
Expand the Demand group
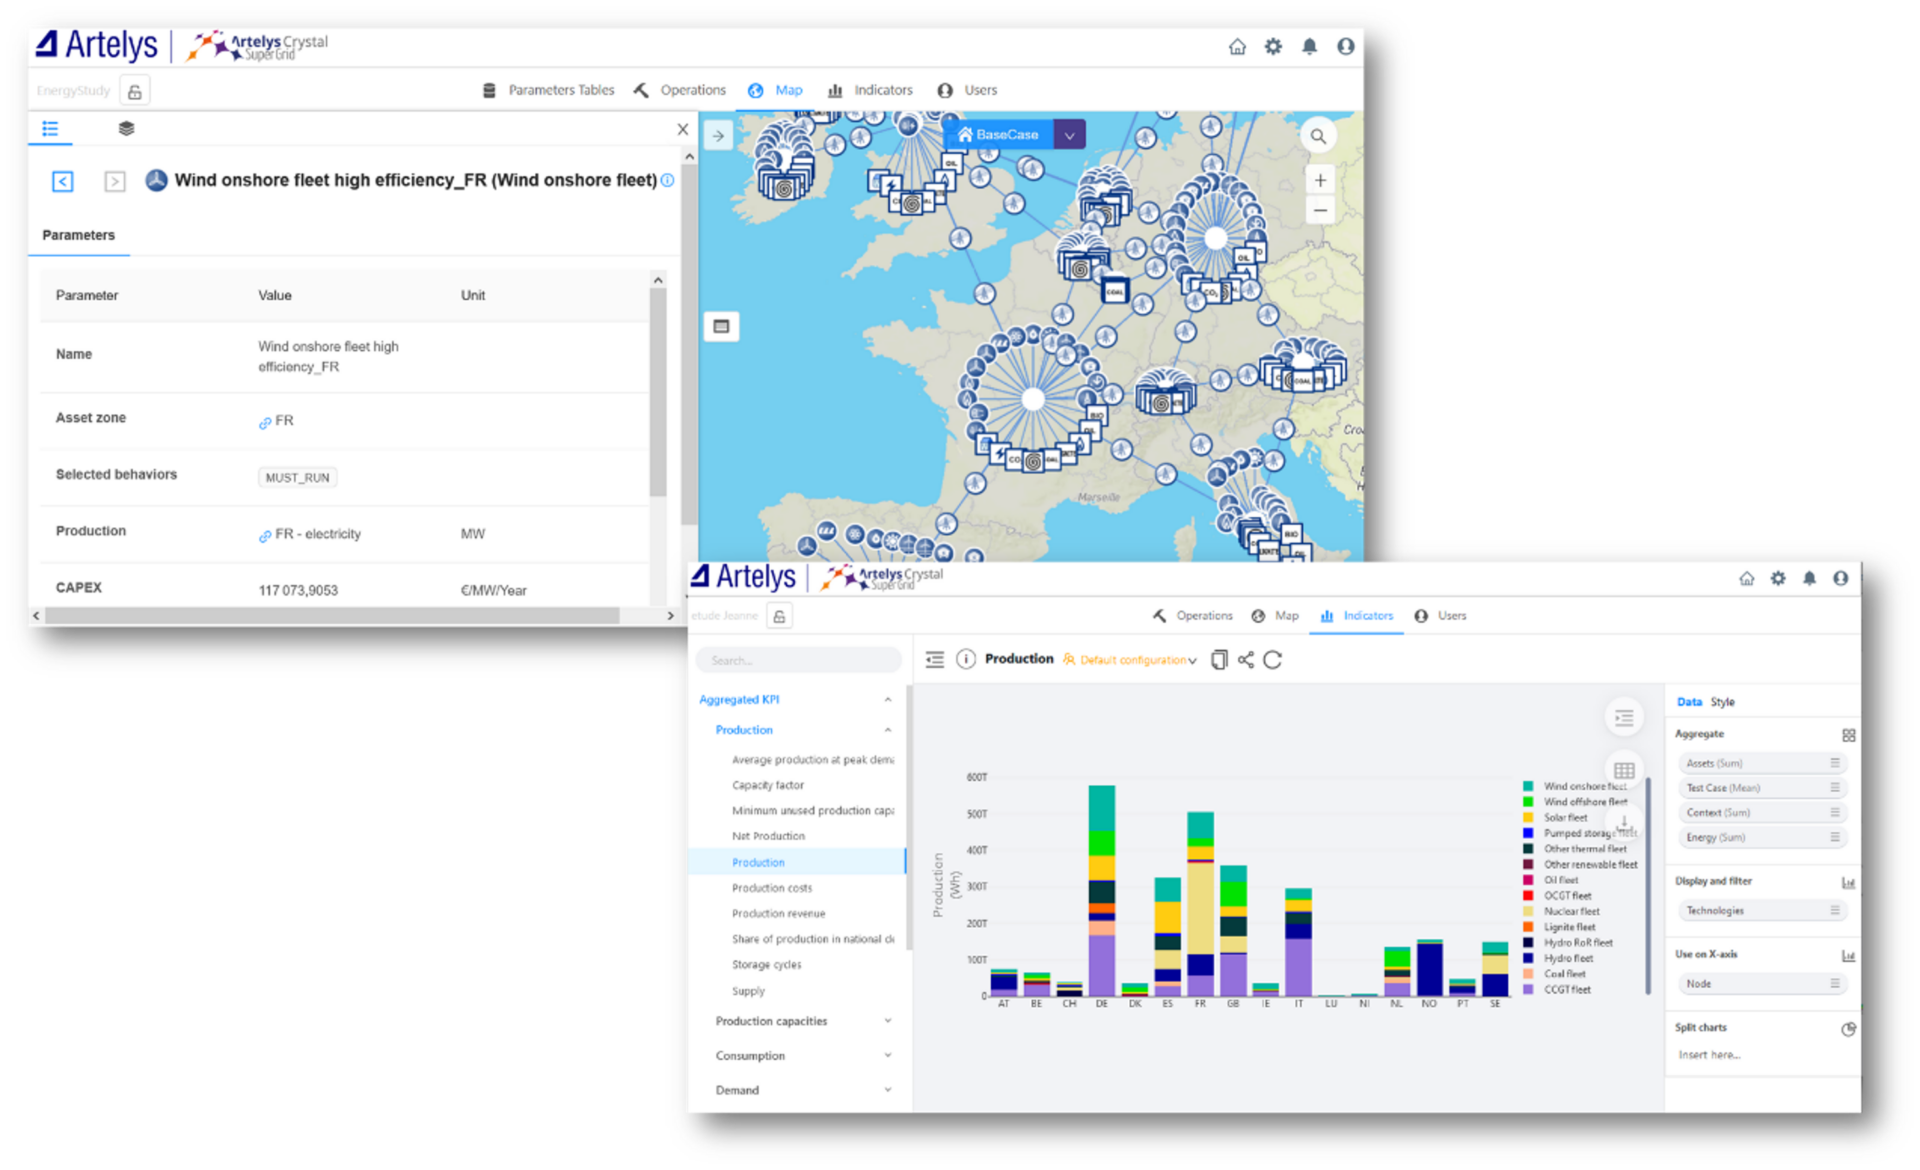click(887, 1090)
